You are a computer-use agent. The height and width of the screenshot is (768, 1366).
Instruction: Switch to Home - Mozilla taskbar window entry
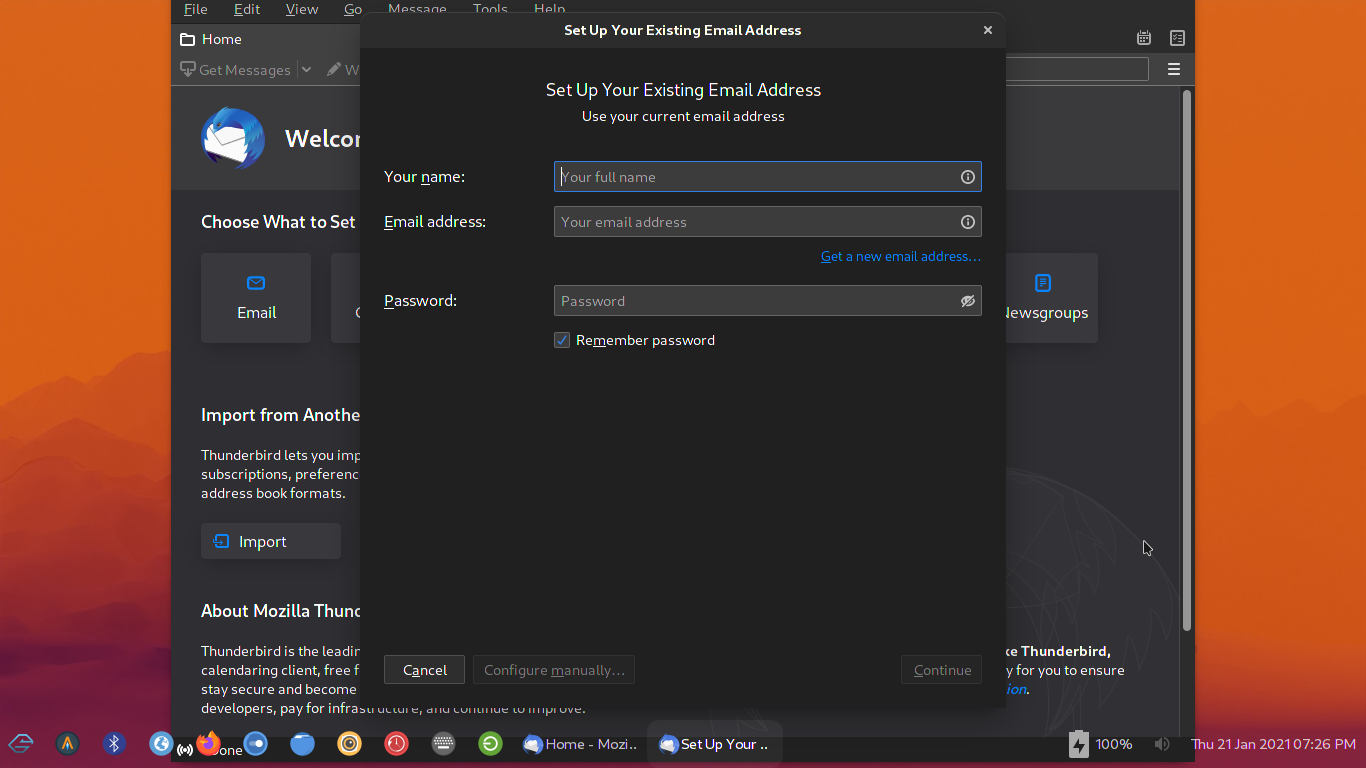click(580, 744)
